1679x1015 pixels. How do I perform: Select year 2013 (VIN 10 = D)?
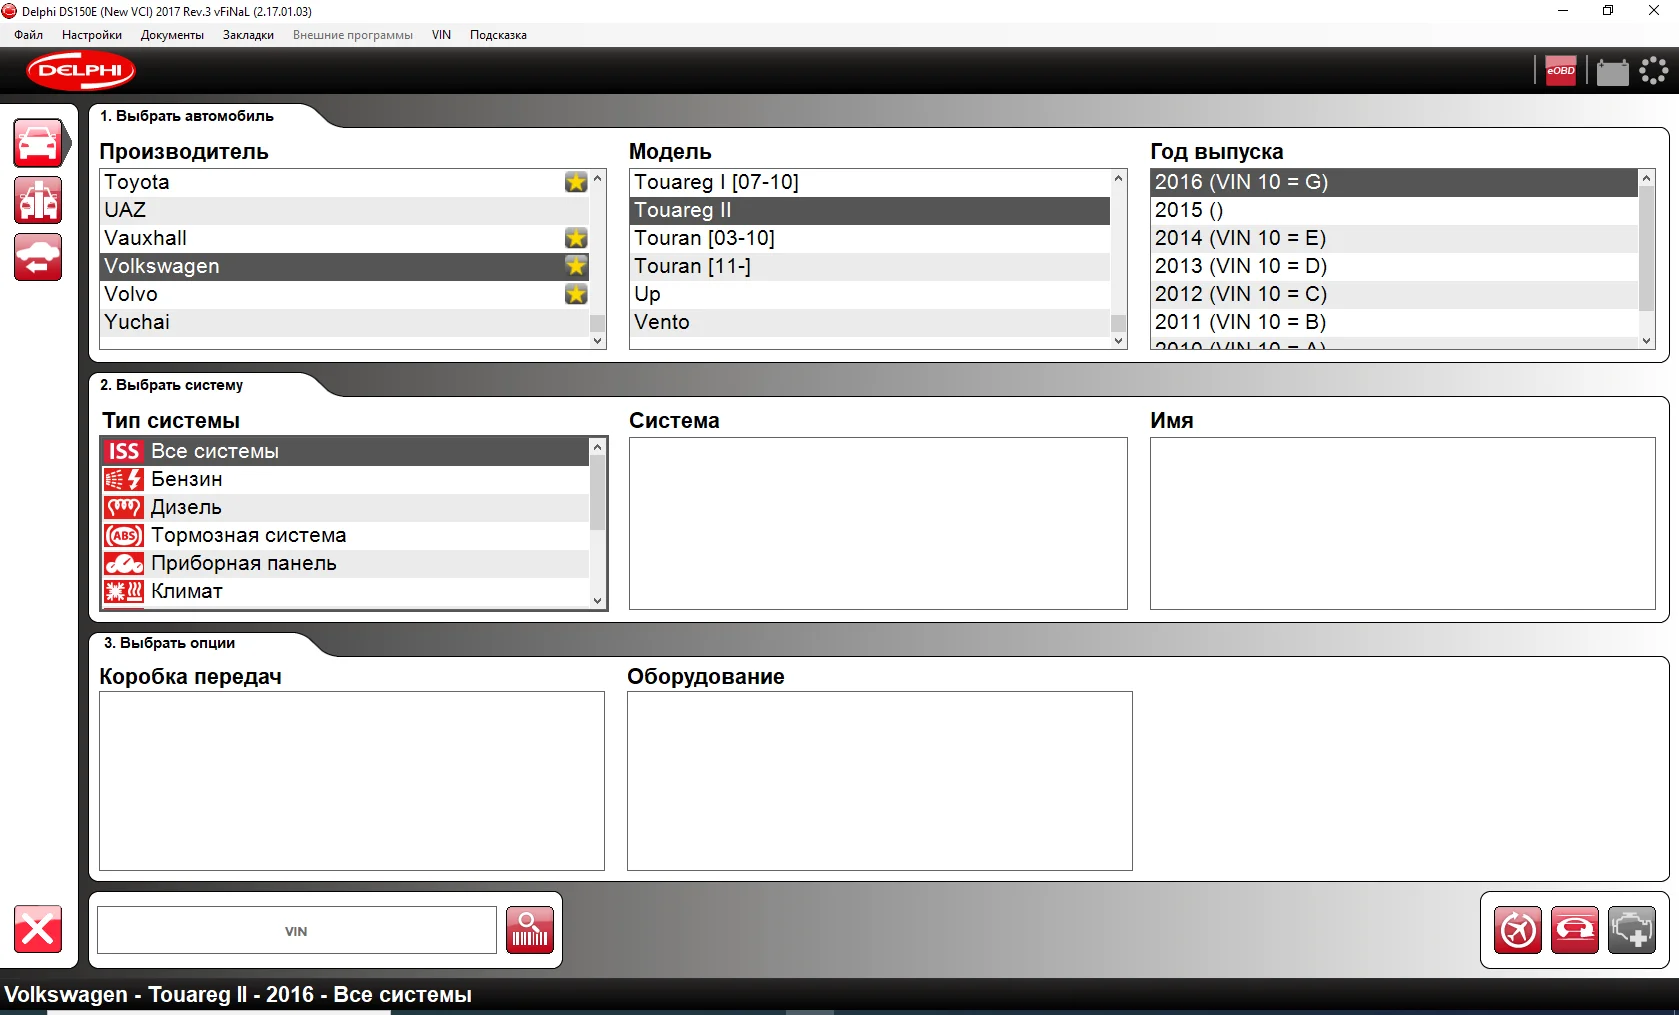pos(1395,266)
